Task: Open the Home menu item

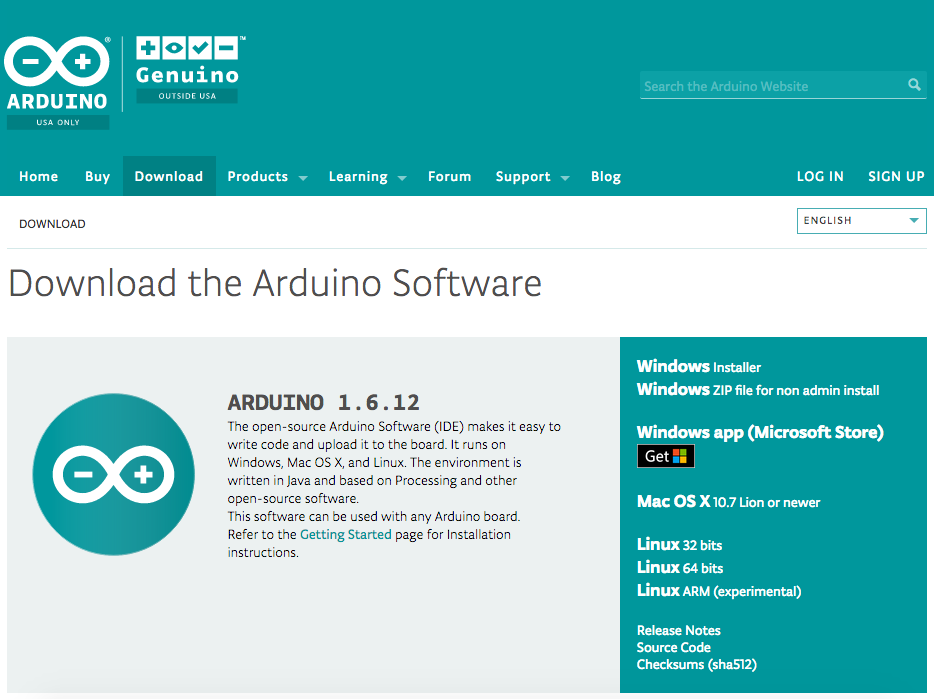Action: (39, 176)
